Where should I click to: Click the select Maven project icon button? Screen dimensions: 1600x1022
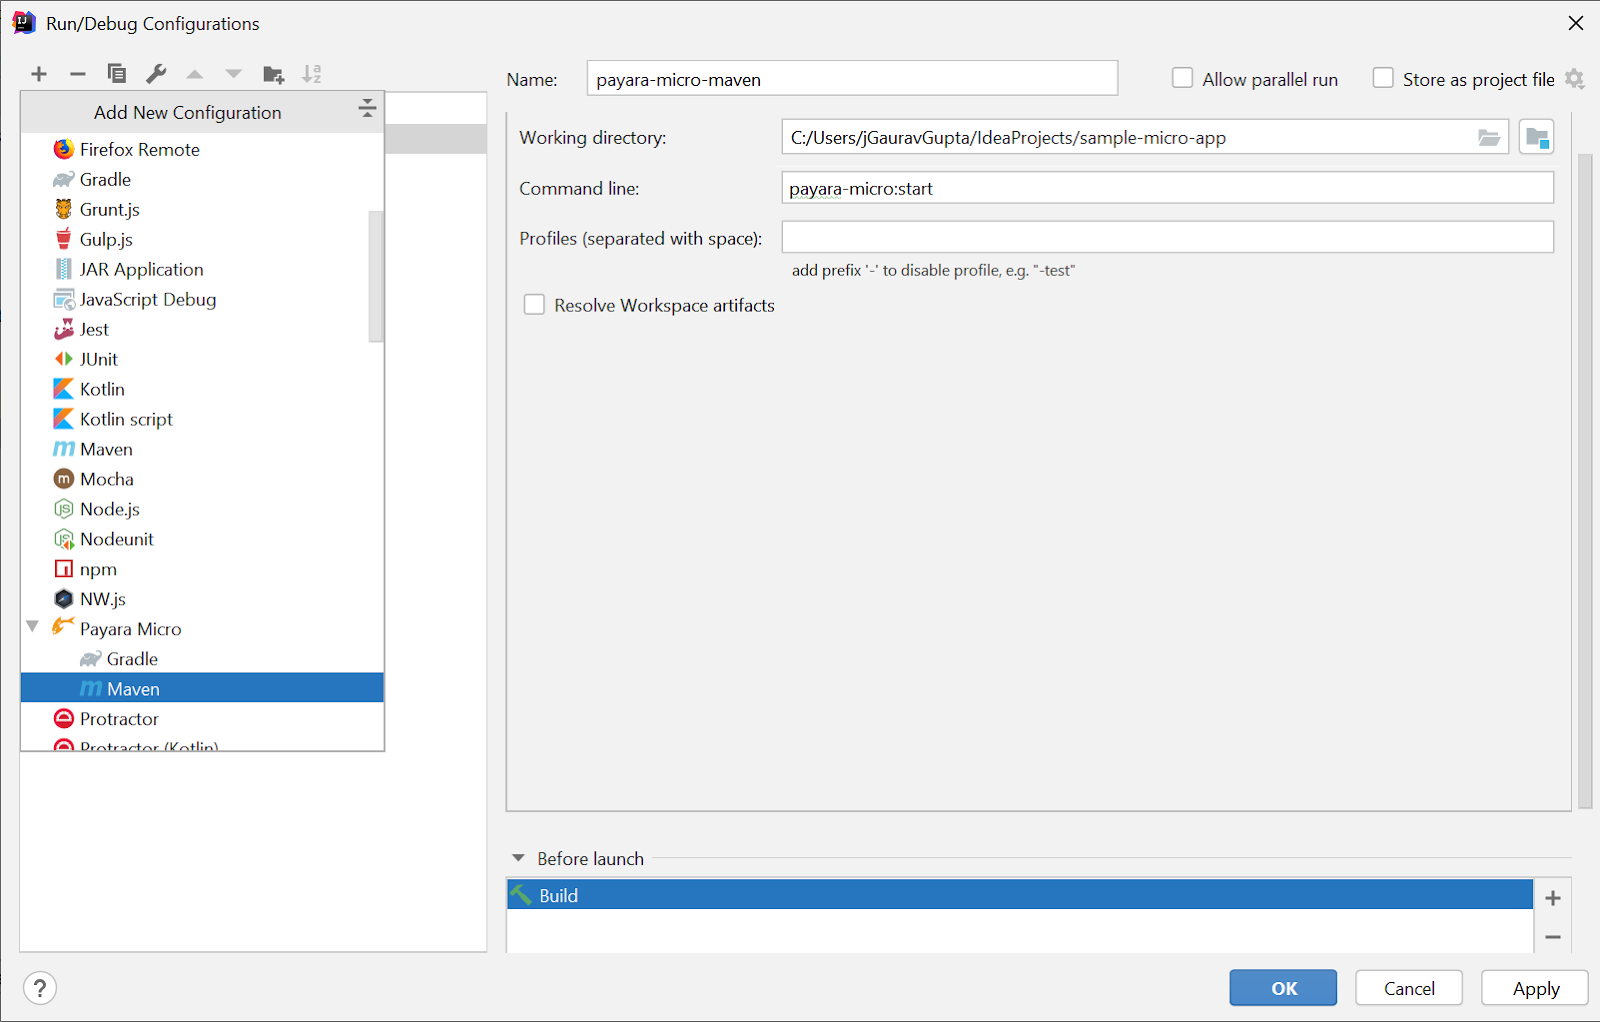click(x=1536, y=137)
